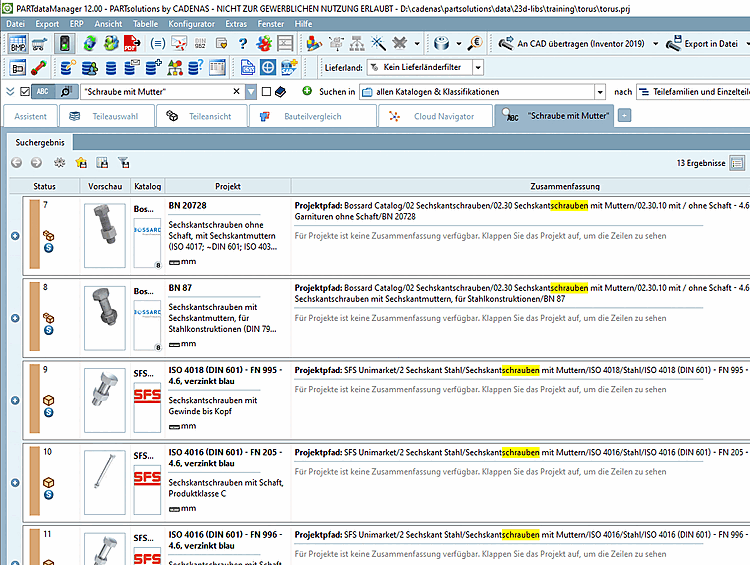Click the orange status bar of row 9
Viewport: 750px width, 565px height.
point(34,400)
